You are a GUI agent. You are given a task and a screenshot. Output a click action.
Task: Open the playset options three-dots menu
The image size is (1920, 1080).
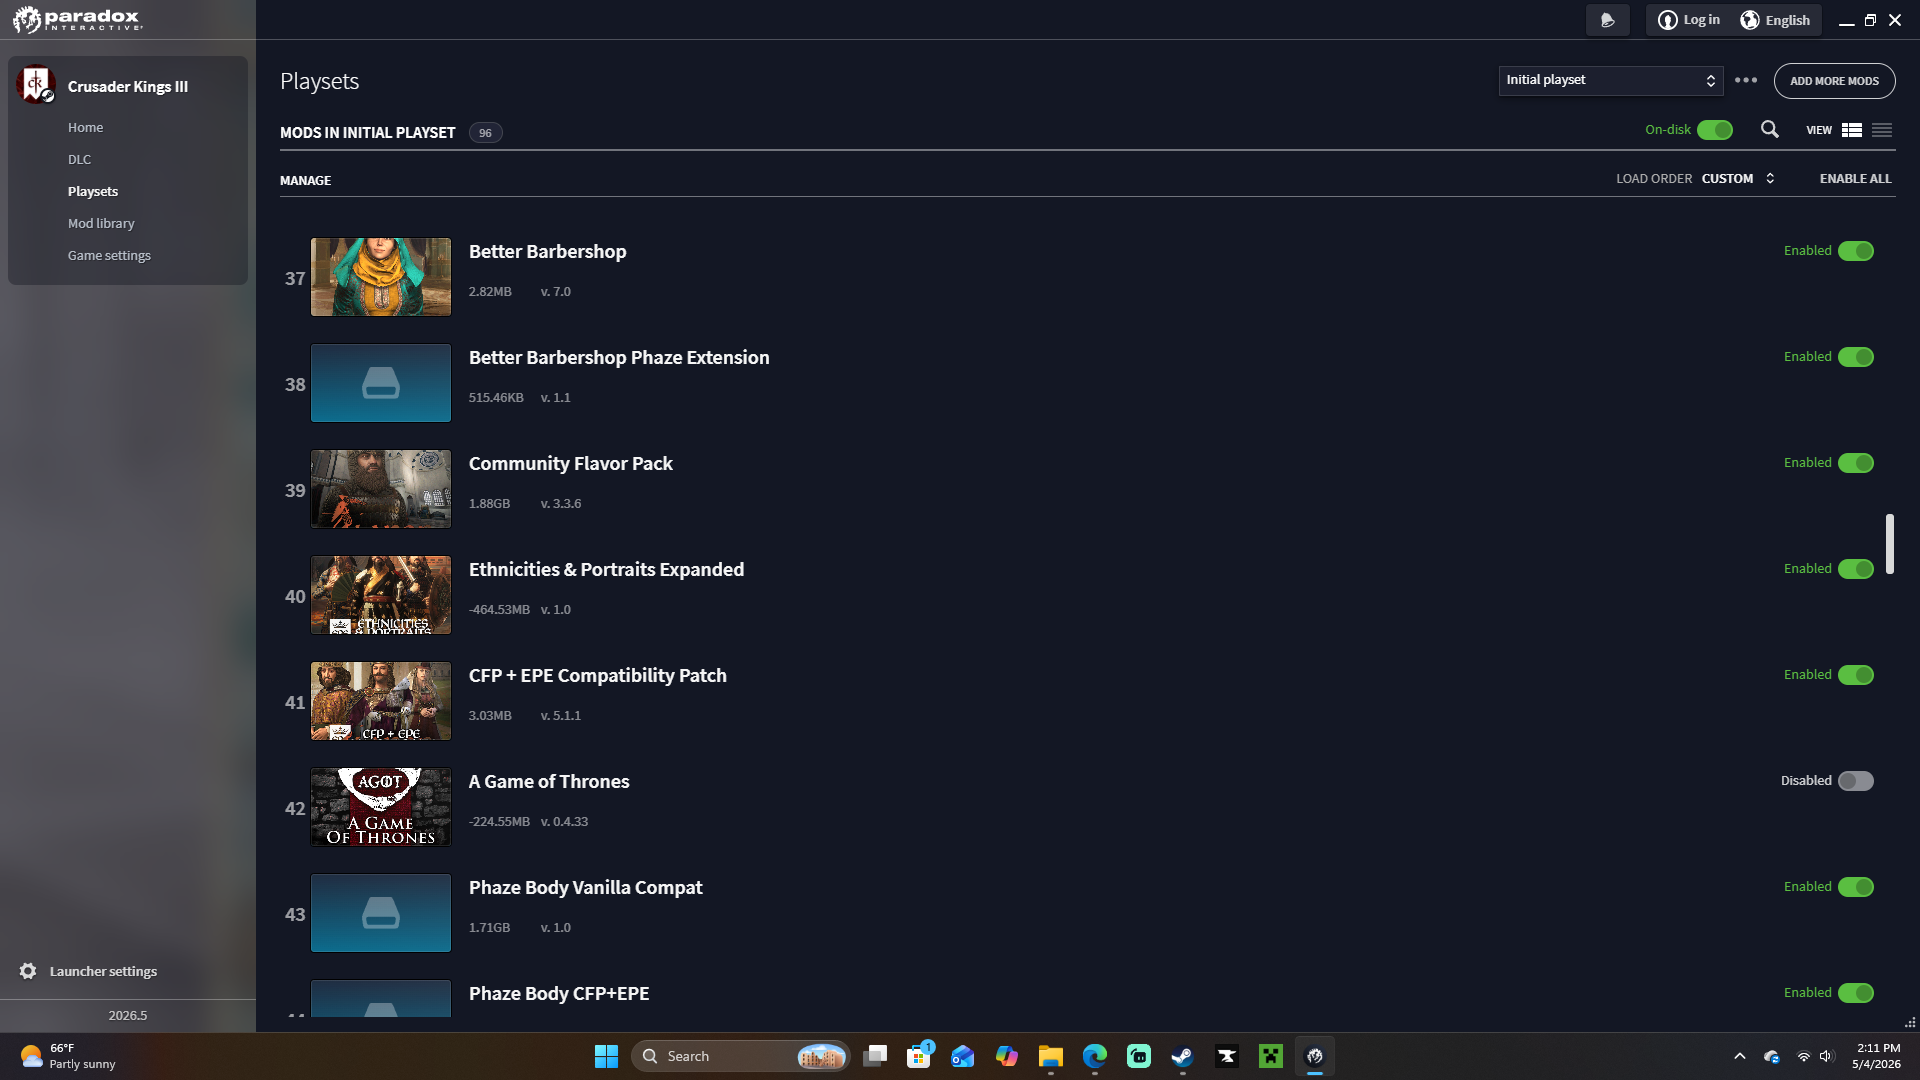tap(1746, 80)
